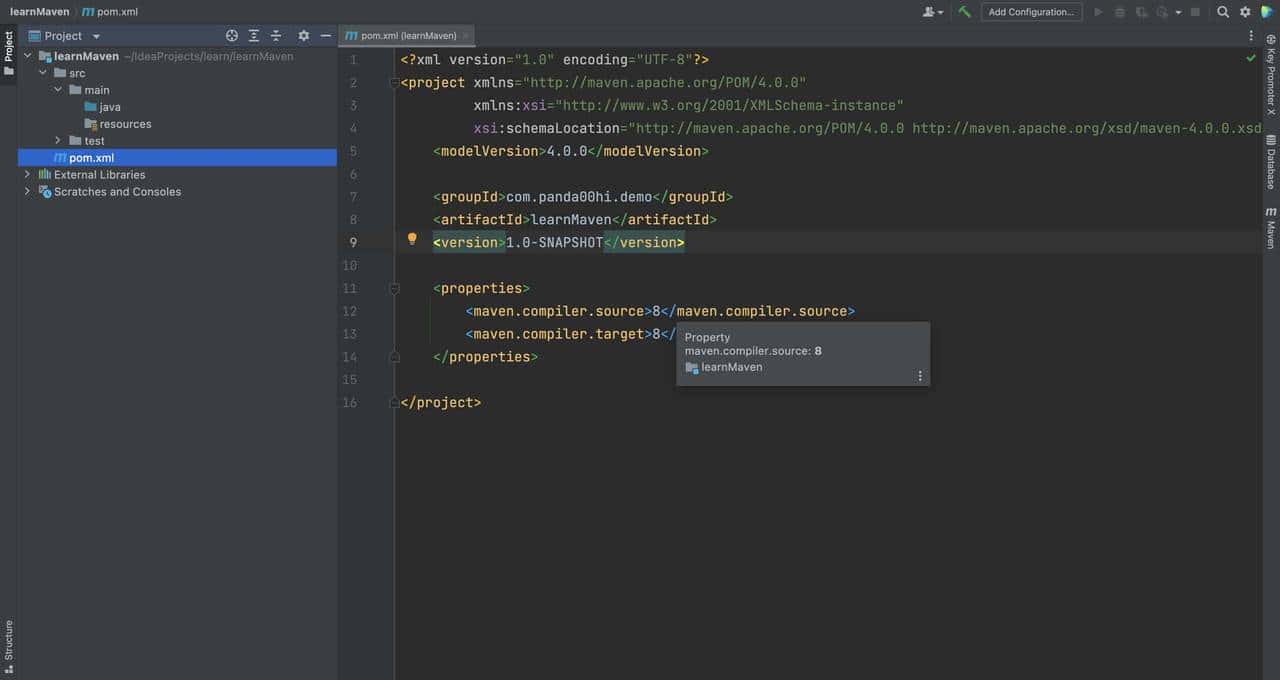Open the Project view dropdown
Screen dimensions: 1280x680
pyautogui.click(x=96, y=36)
